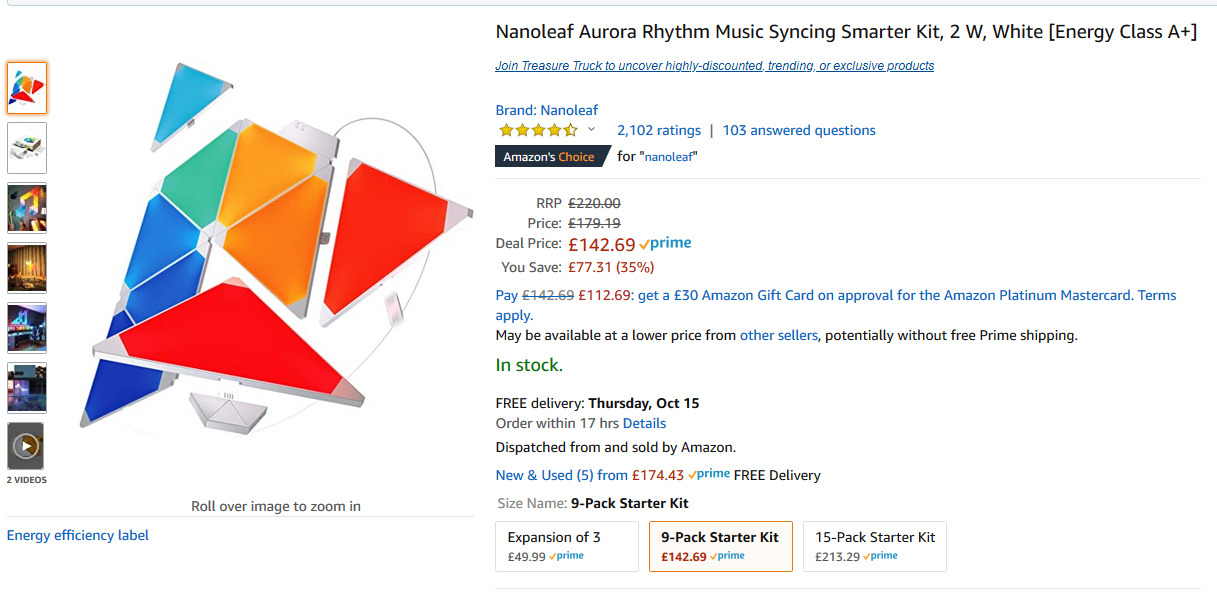This screenshot has width=1217, height=595.
Task: Choose the 15-Pack Starter Kit size option
Action: click(875, 546)
